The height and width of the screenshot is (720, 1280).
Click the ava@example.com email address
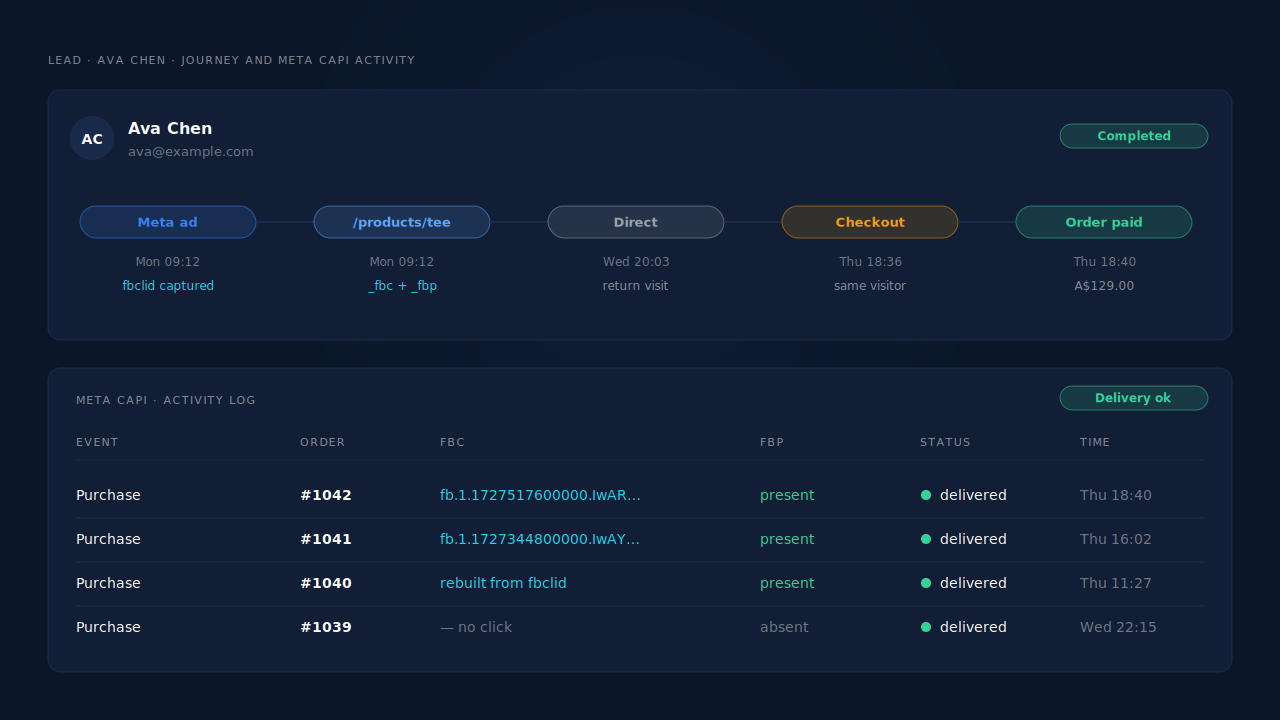click(191, 152)
